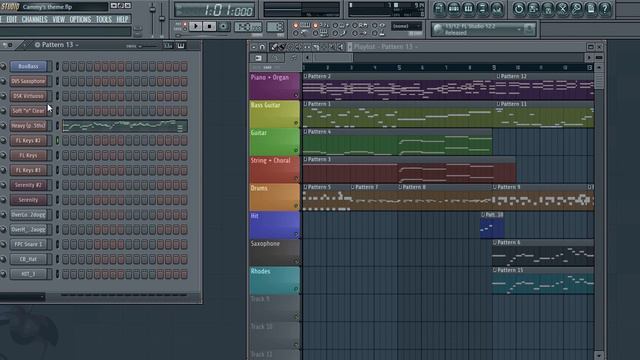Viewport: 640px width, 360px height.
Task: Select the Playlist paint brush tool
Action: pyautogui.click(x=281, y=47)
